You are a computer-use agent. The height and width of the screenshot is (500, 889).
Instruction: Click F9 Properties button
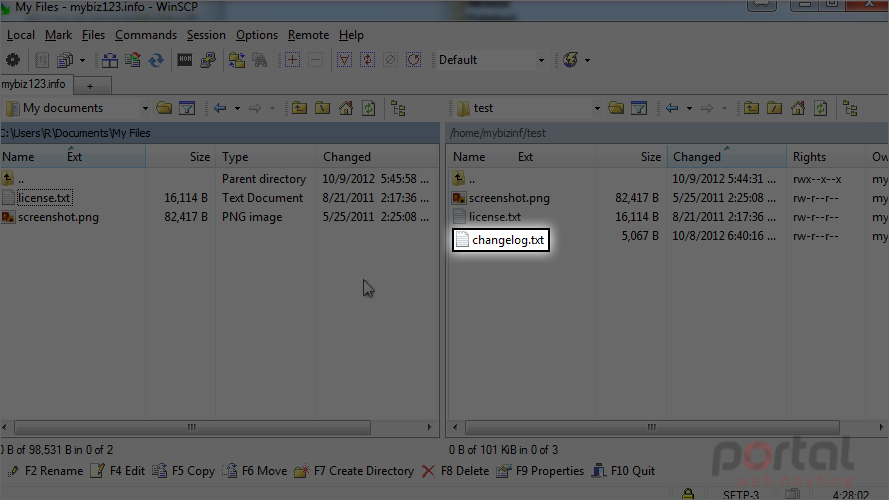pyautogui.click(x=540, y=471)
